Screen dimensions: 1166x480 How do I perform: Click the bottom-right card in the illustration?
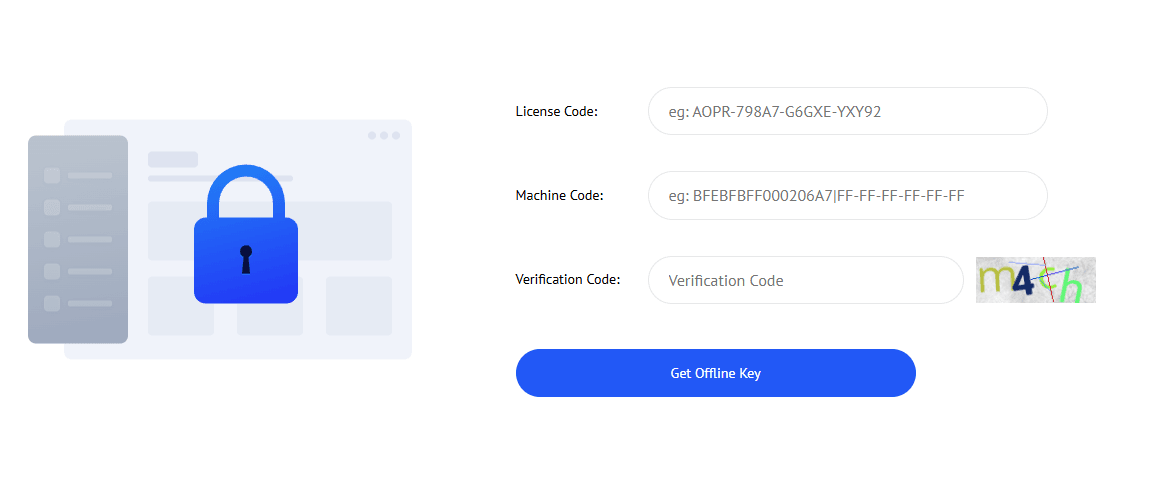coord(358,306)
